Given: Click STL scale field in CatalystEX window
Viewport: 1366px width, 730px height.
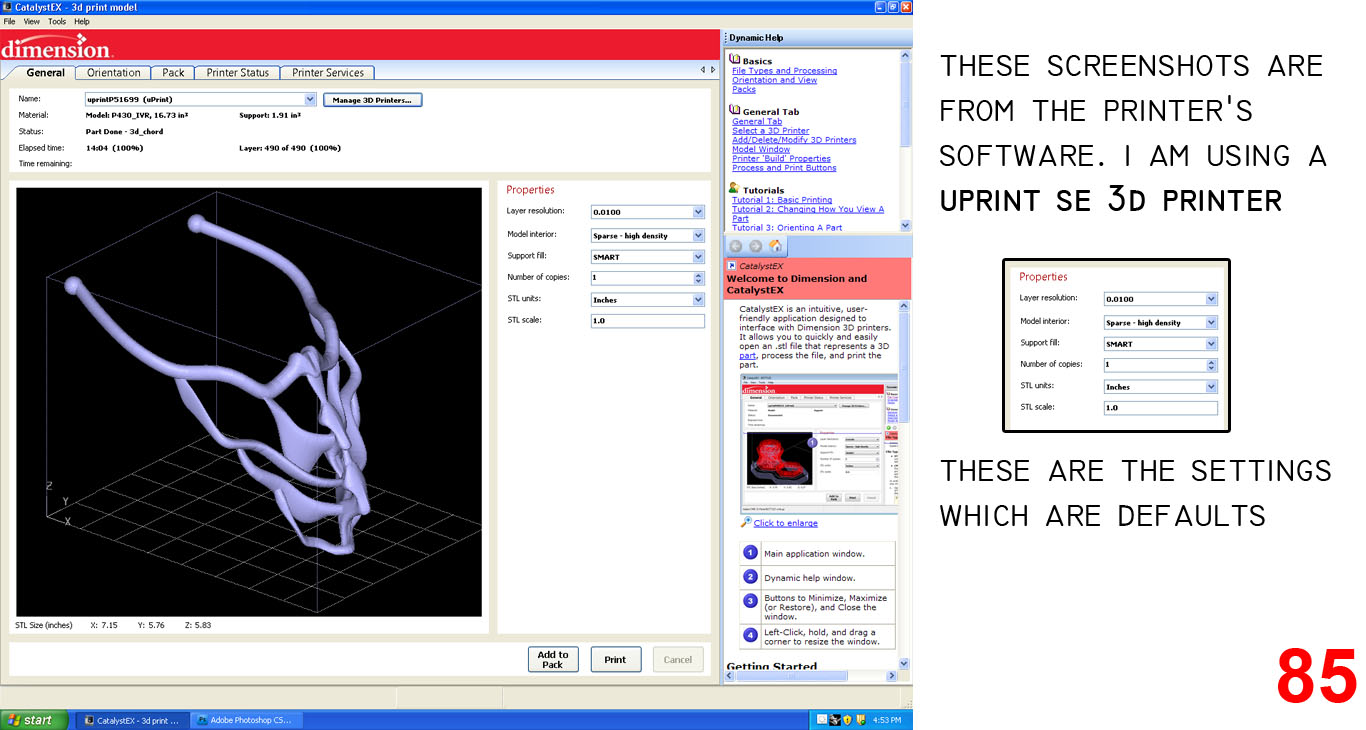Looking at the screenshot, I should click(x=648, y=321).
